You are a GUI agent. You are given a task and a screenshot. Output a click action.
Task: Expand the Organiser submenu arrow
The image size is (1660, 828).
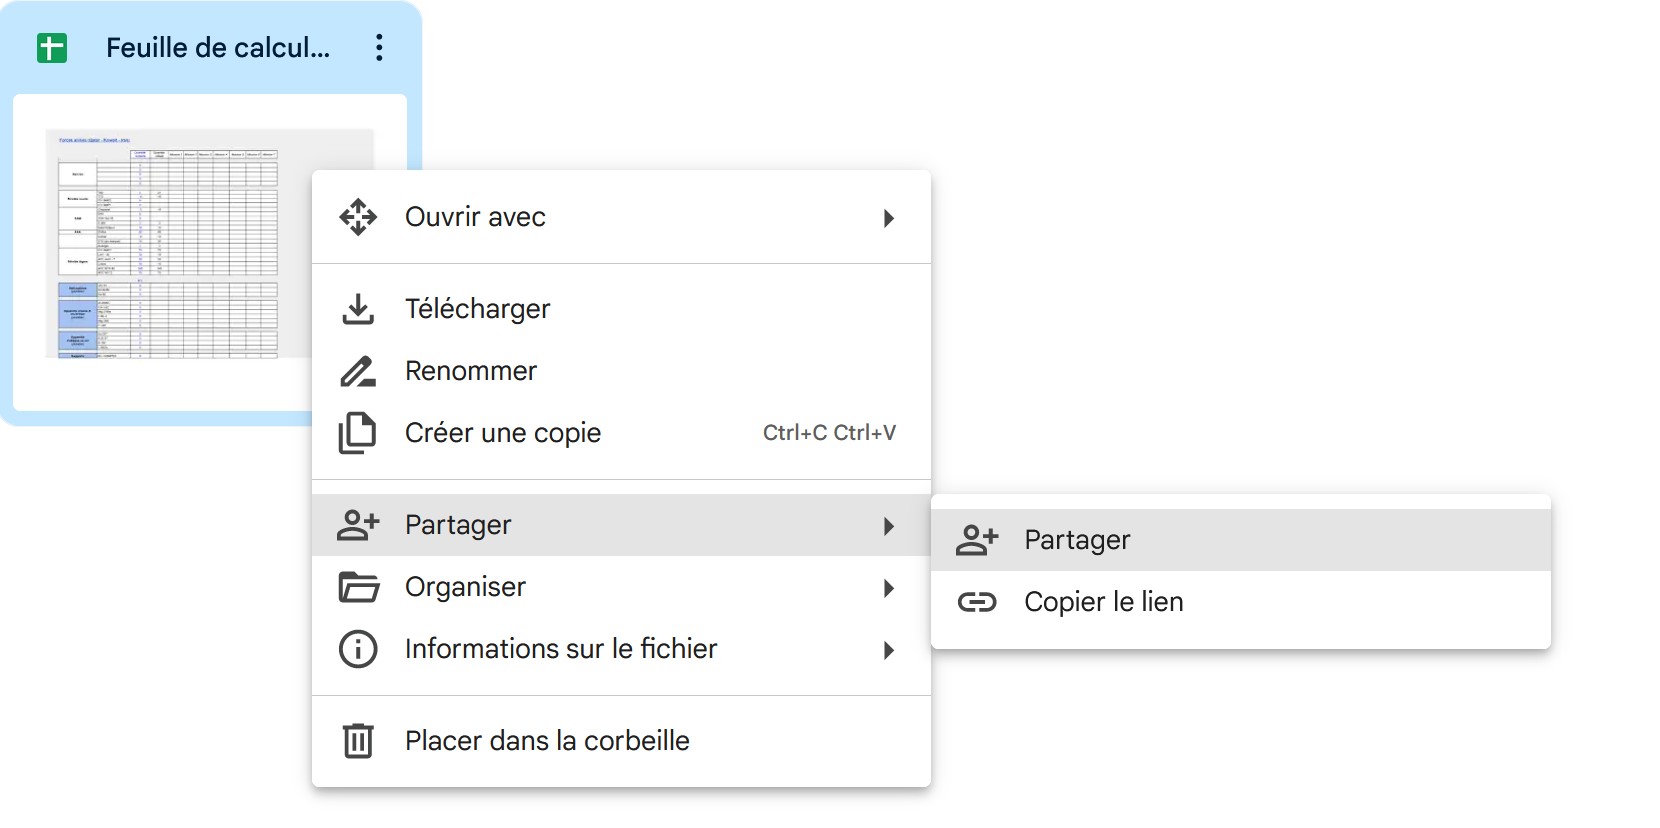[x=889, y=588]
